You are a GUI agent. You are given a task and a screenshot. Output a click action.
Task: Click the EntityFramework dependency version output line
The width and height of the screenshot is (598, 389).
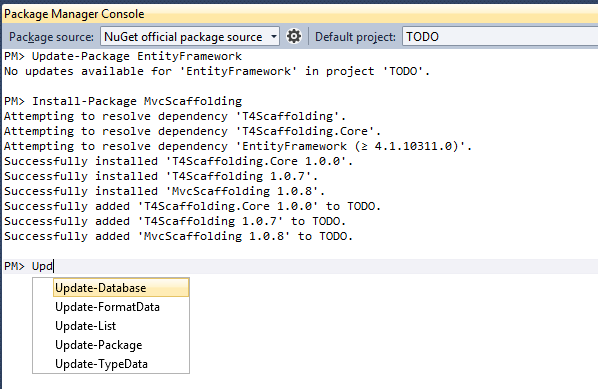click(238, 146)
